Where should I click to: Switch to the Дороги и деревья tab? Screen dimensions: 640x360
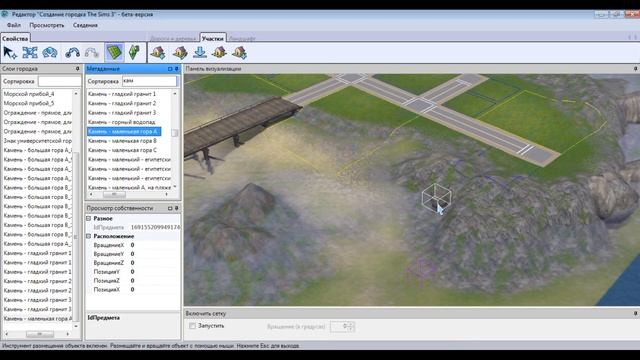173,38
